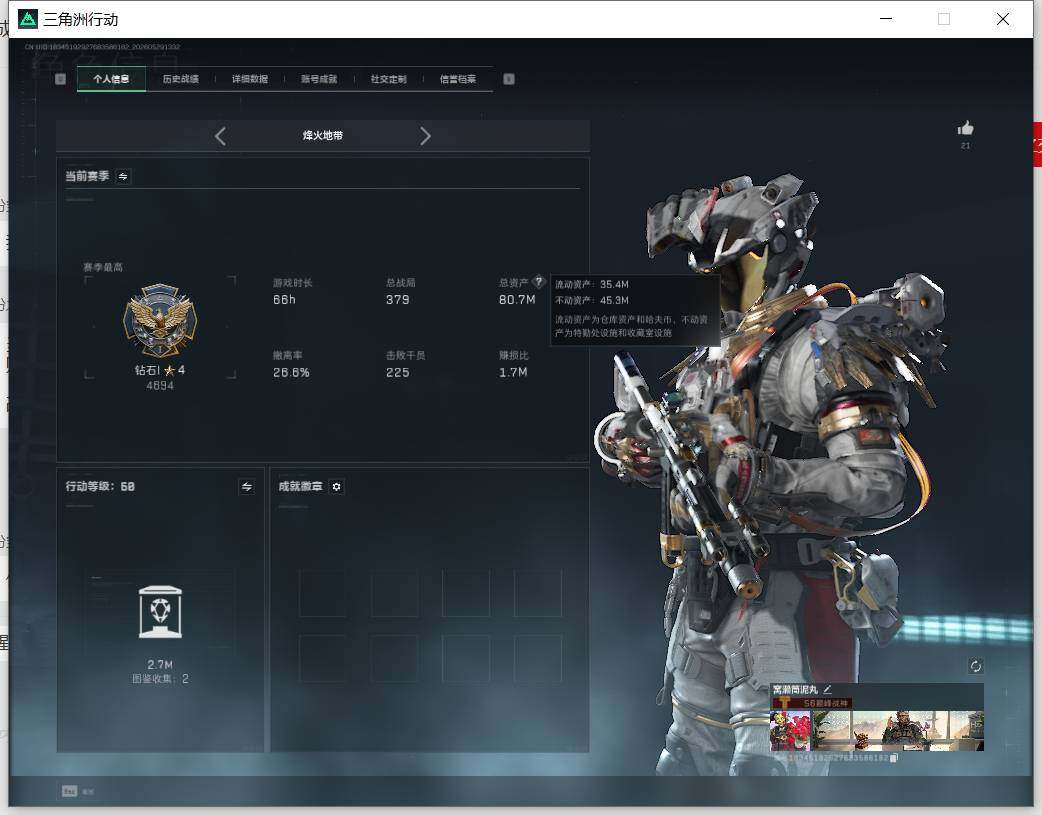Click the 三角洲行动 app logo in title bar
Screen dimensions: 1042x815
tap(28, 19)
